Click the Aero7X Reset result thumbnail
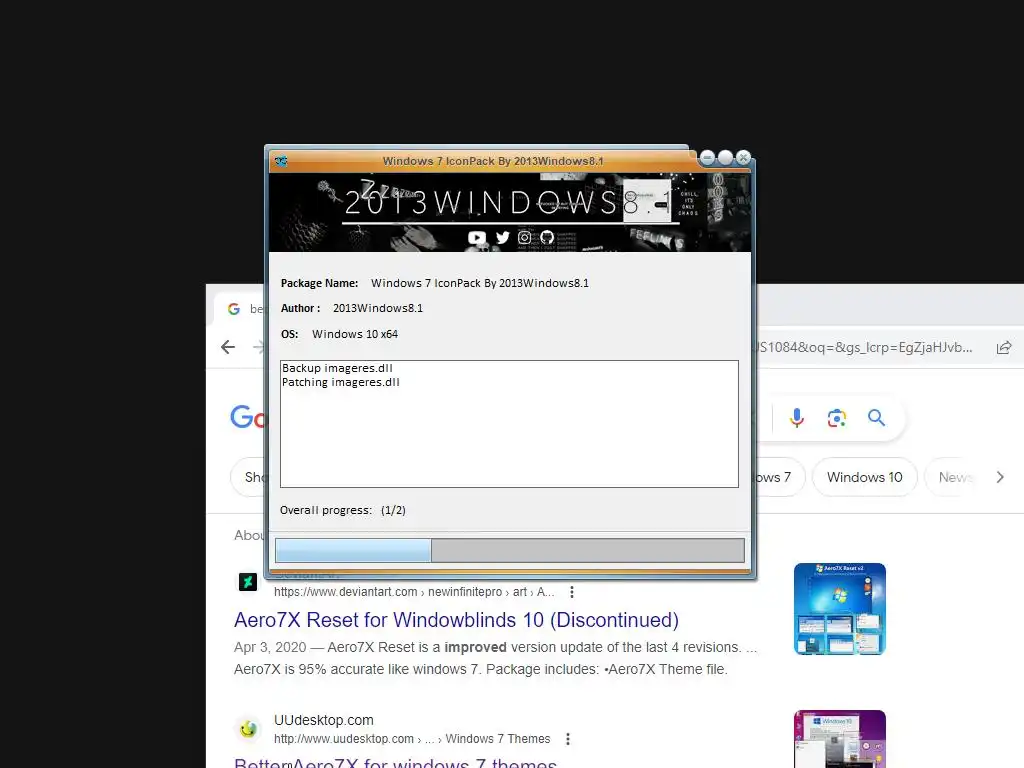Image resolution: width=1024 pixels, height=768 pixels. pyautogui.click(x=840, y=609)
